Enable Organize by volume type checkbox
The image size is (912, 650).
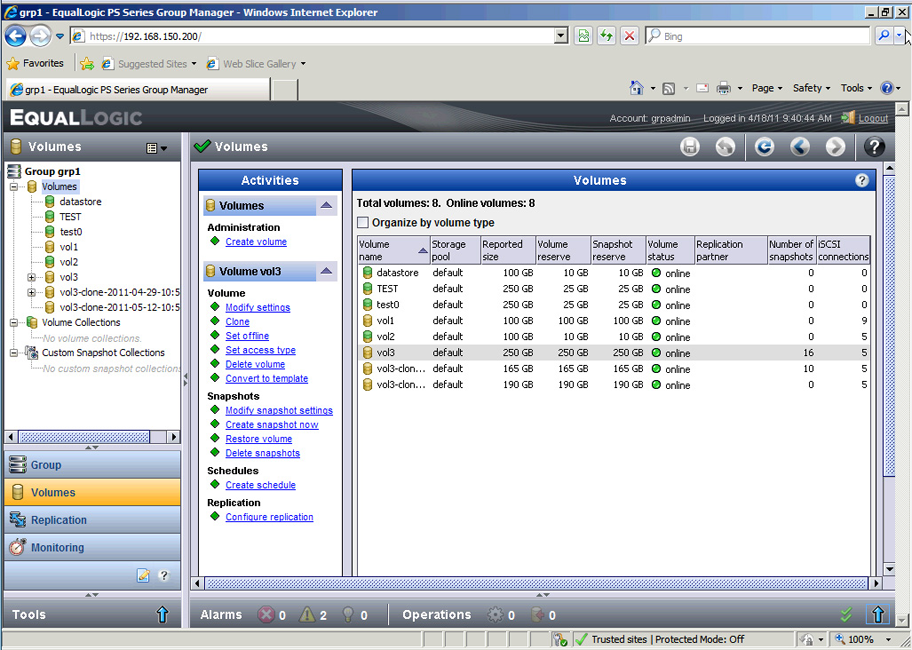click(363, 223)
